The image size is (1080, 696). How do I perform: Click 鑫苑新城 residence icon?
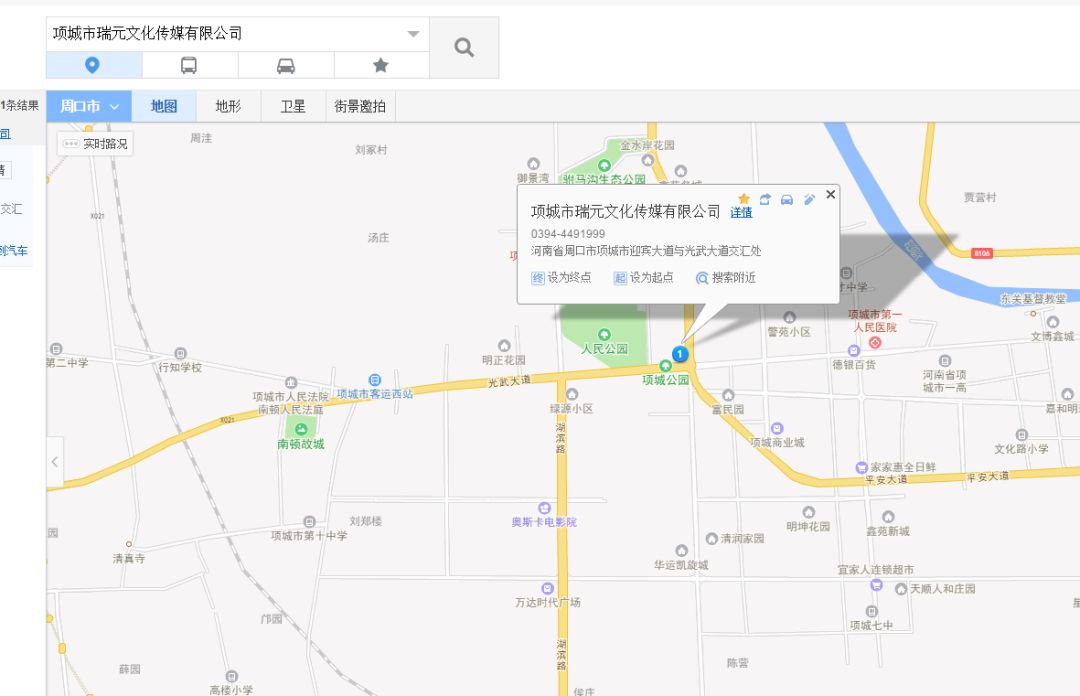pos(889,517)
